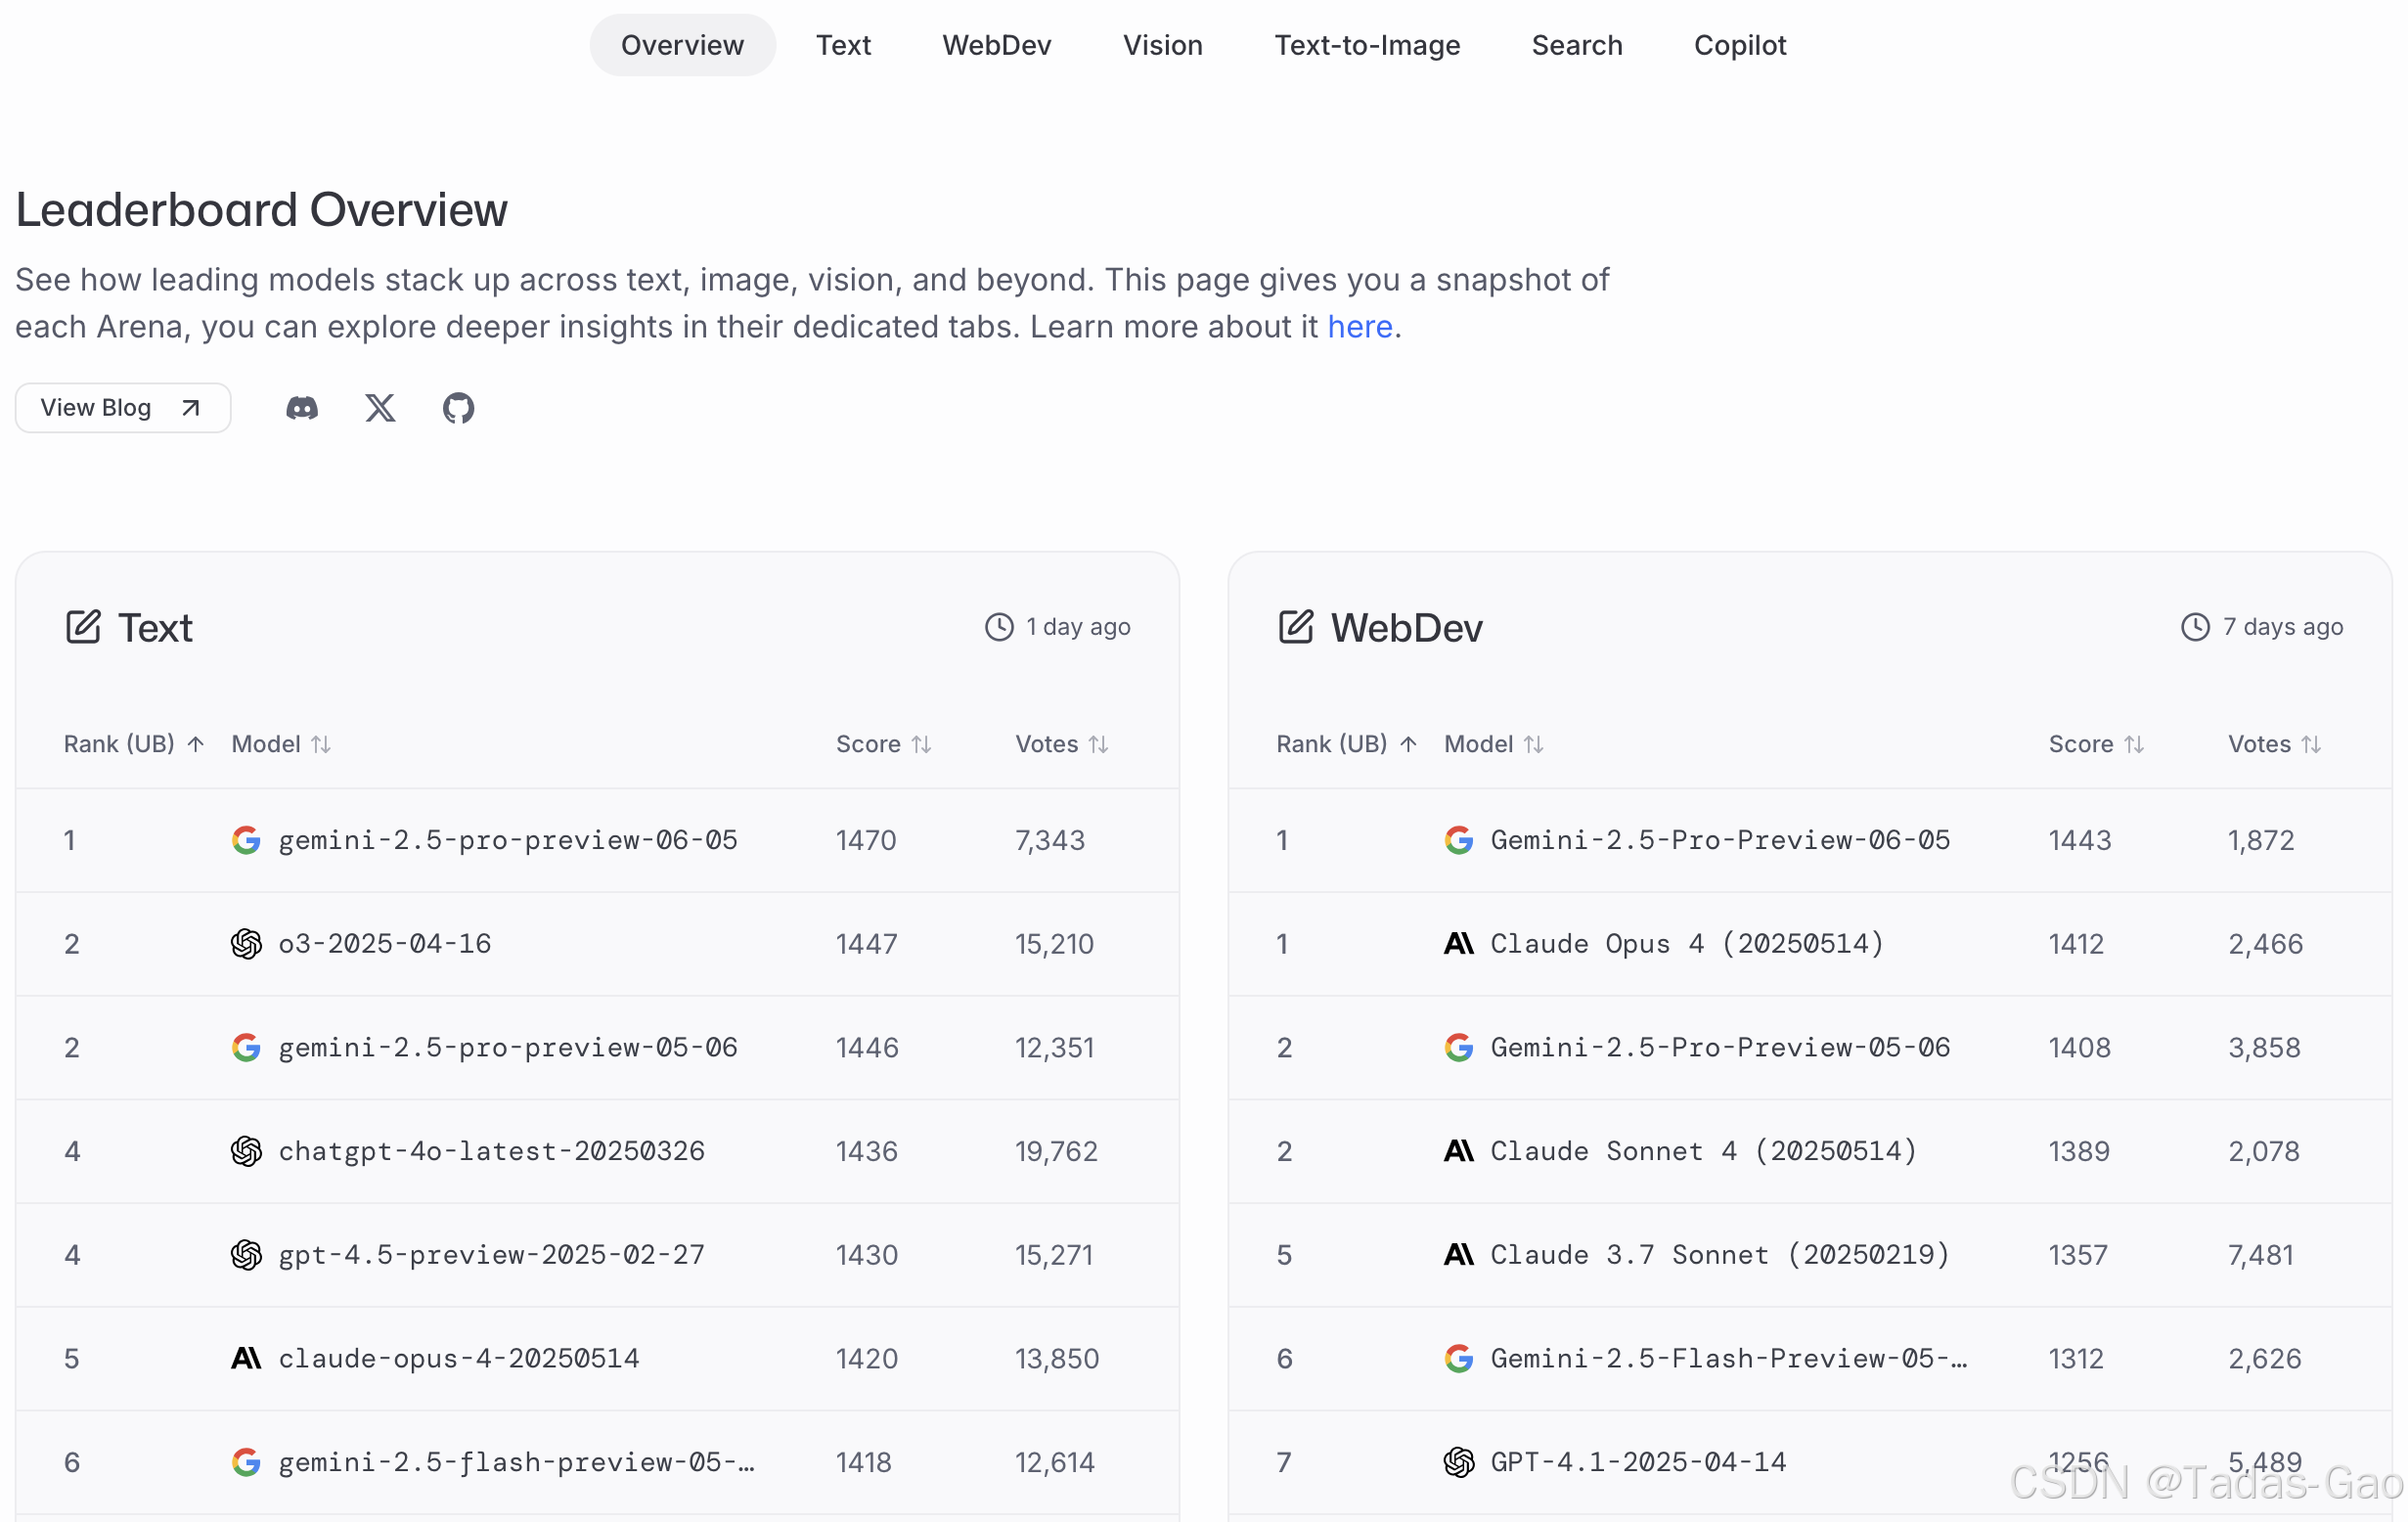2408x1522 pixels.
Task: Click Google logo next to Gemini-2.5-Pro-Preview-06-05 in WebDev
Action: tap(1459, 840)
